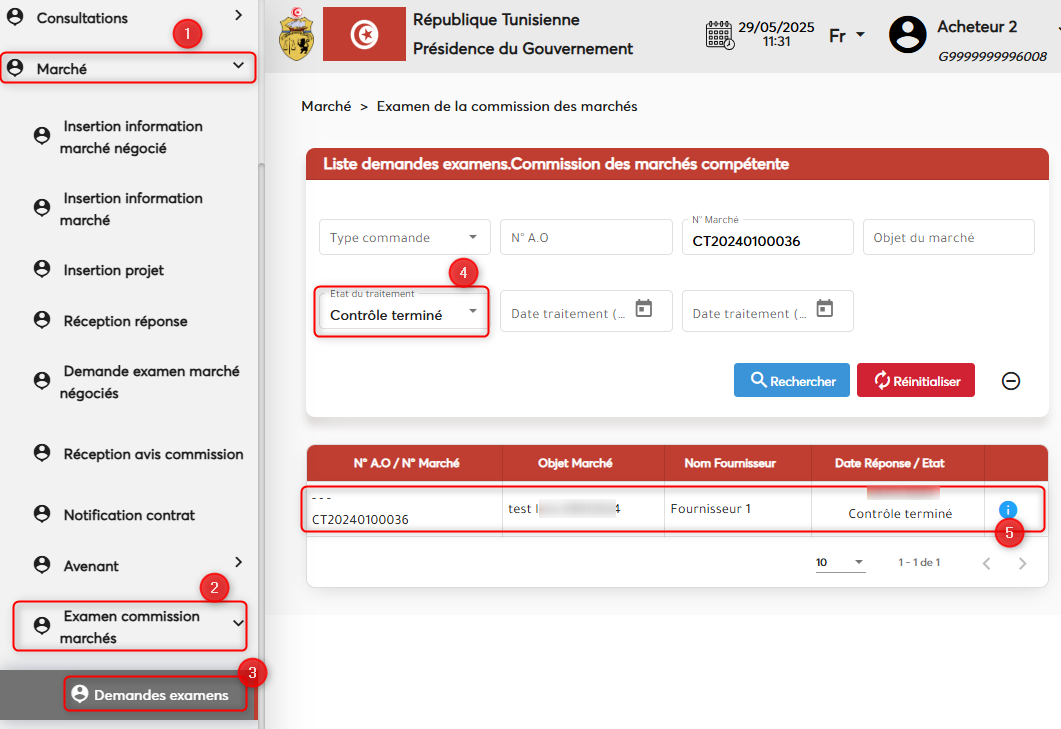Change rows per page from 10
This screenshot has height=729, width=1061.
[x=839, y=563]
